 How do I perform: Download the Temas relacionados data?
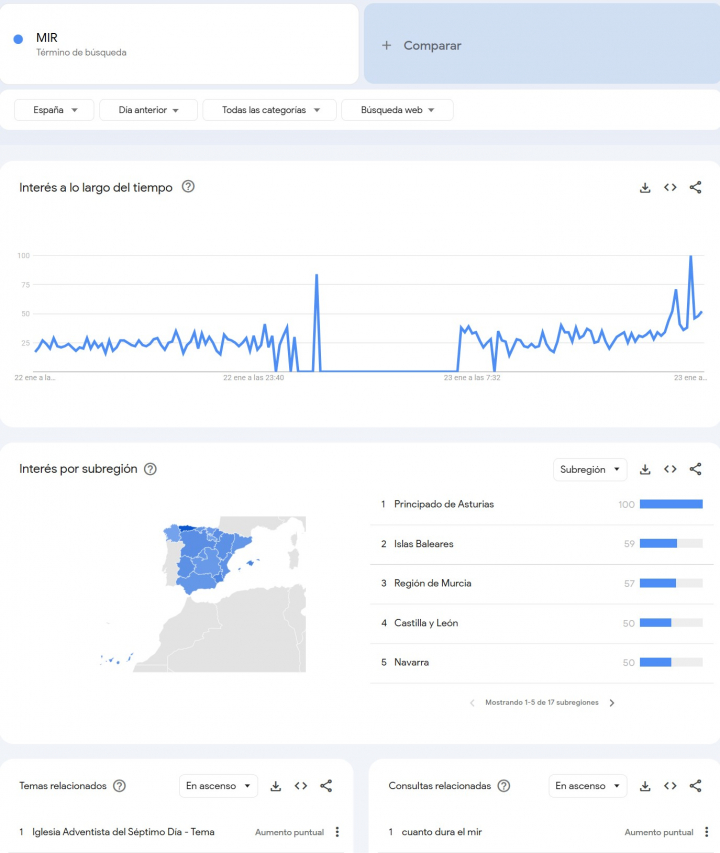(276, 786)
